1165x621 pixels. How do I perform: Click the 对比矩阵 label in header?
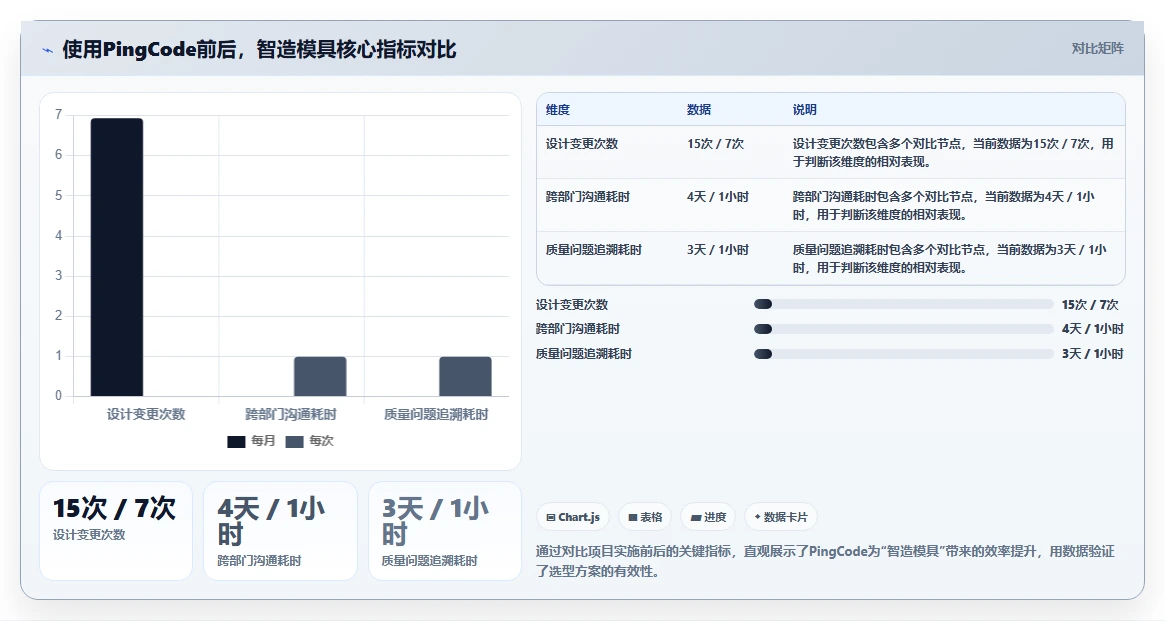click(1097, 48)
